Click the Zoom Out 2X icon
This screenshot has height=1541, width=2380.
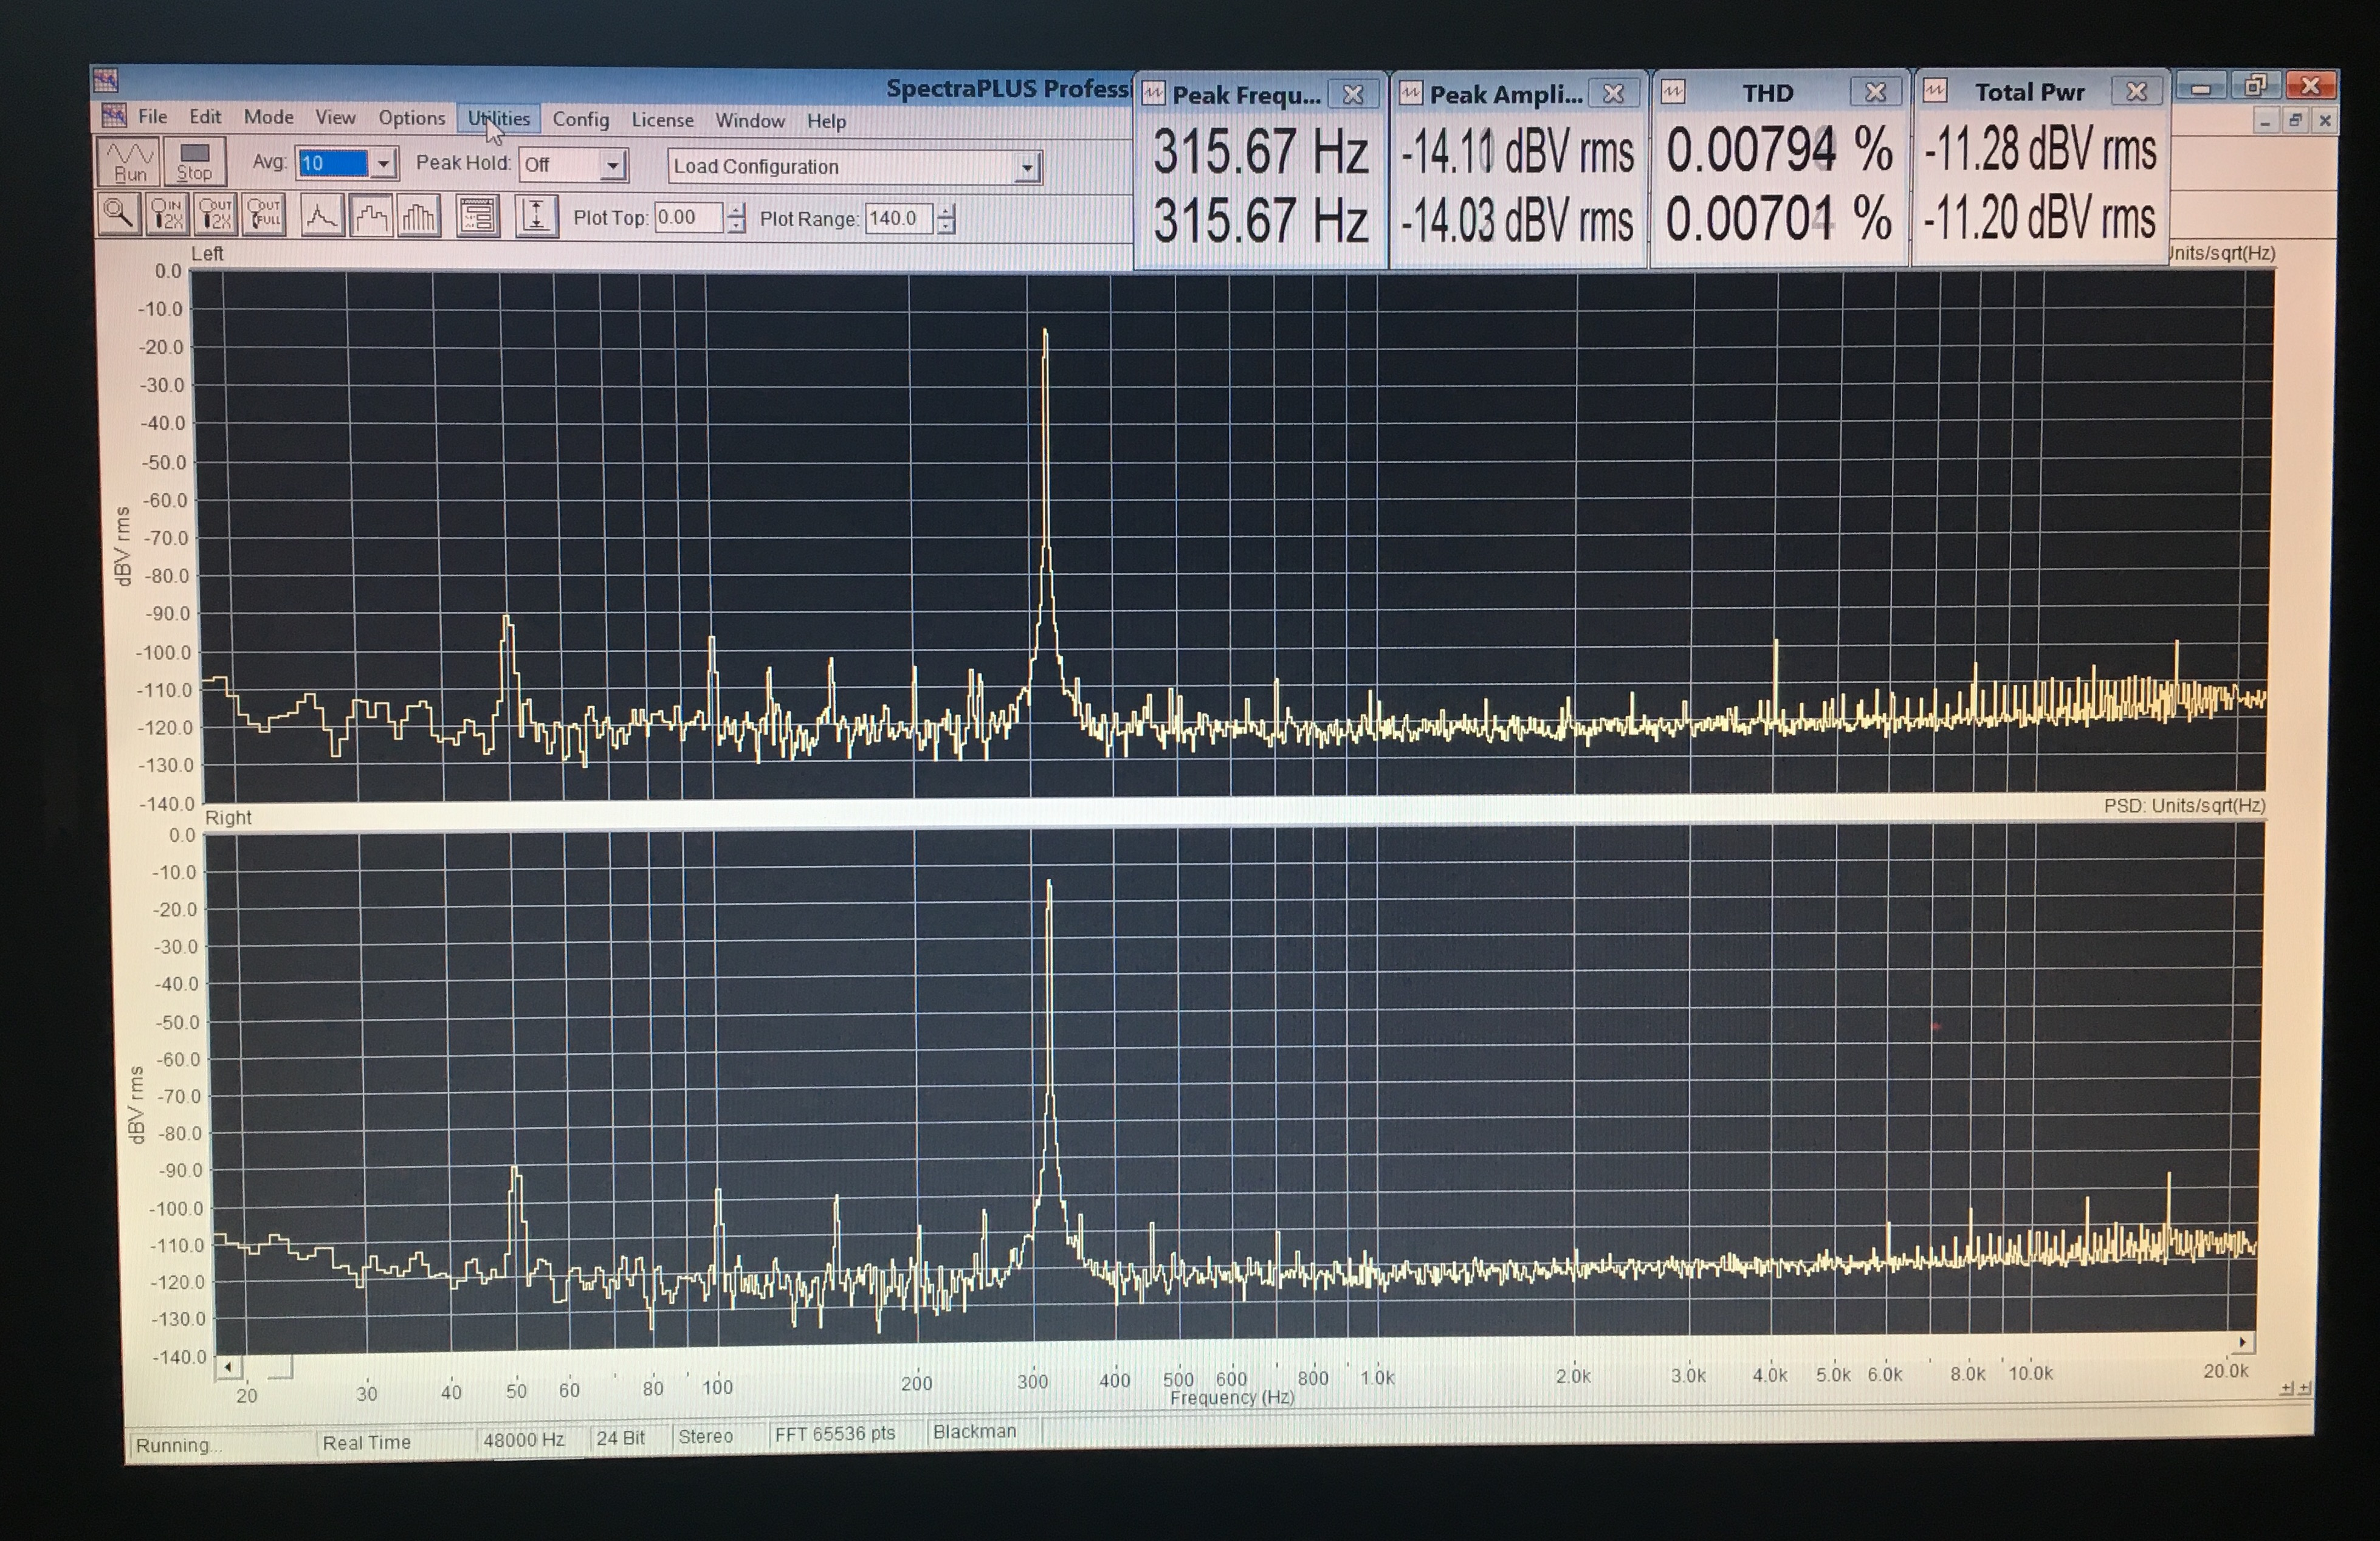point(215,214)
